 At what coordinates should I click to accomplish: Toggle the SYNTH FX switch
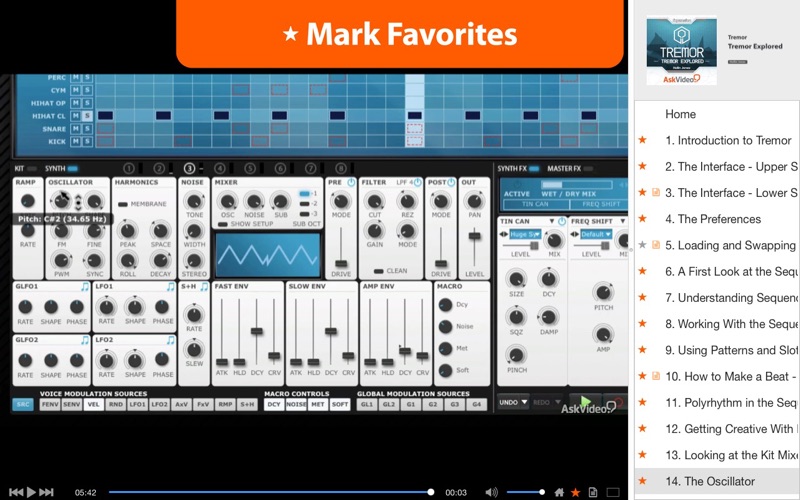point(534,168)
